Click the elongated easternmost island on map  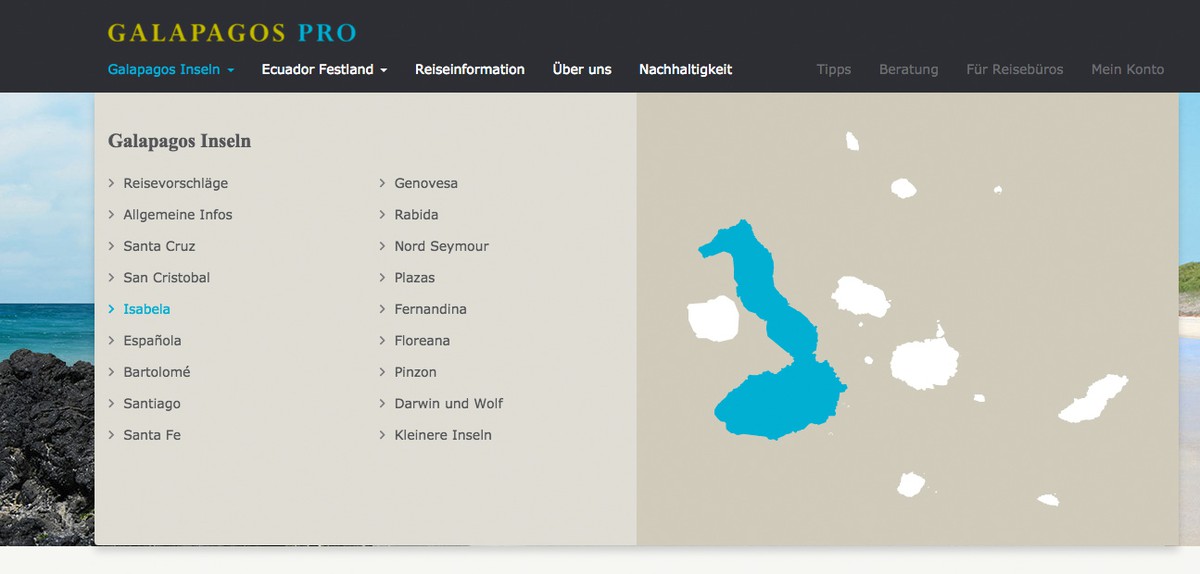(1094, 397)
